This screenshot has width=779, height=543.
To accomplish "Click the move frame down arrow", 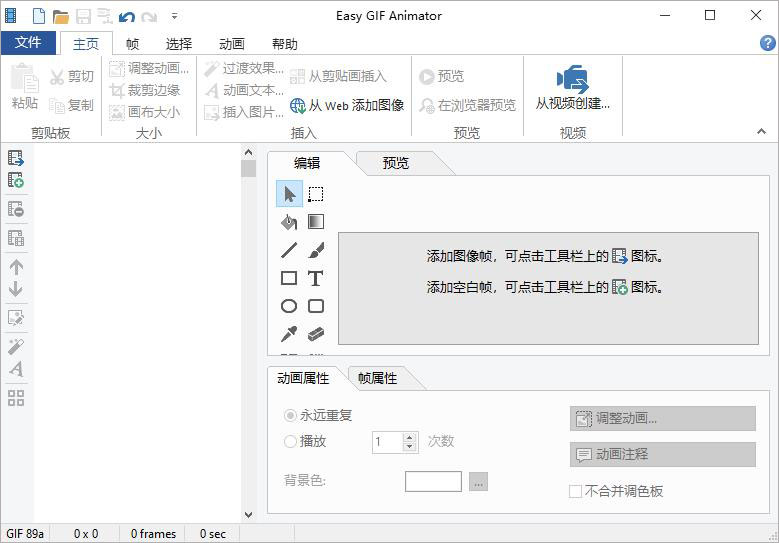I will pos(16,289).
